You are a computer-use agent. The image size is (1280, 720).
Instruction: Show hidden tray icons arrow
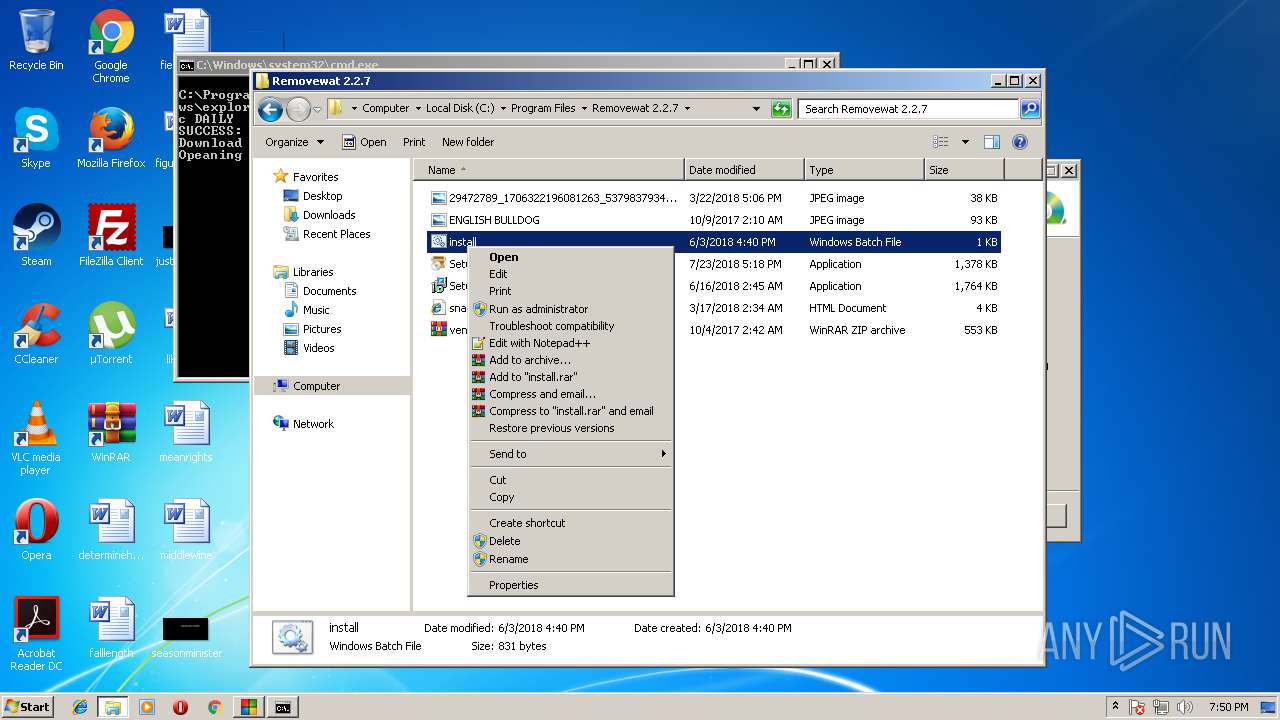(1115, 707)
